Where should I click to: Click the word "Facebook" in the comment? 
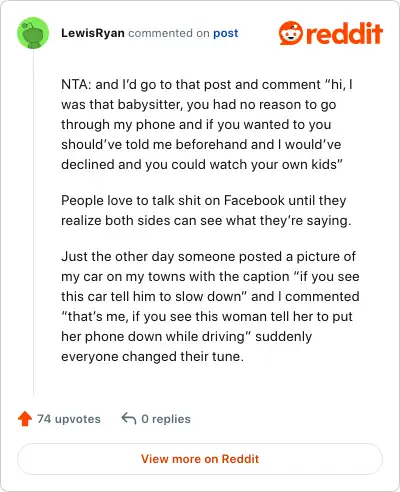pyautogui.click(x=254, y=201)
